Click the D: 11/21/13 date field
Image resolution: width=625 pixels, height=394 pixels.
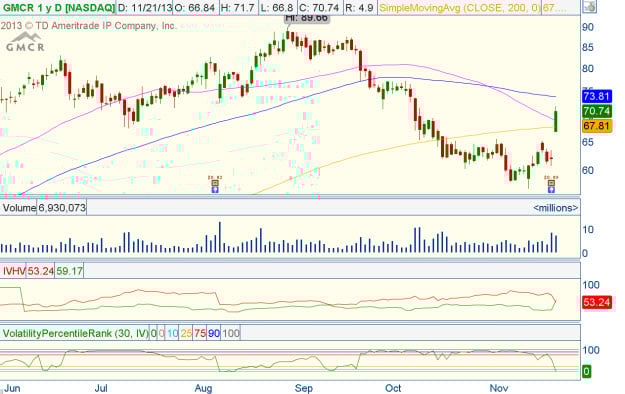[x=145, y=8]
